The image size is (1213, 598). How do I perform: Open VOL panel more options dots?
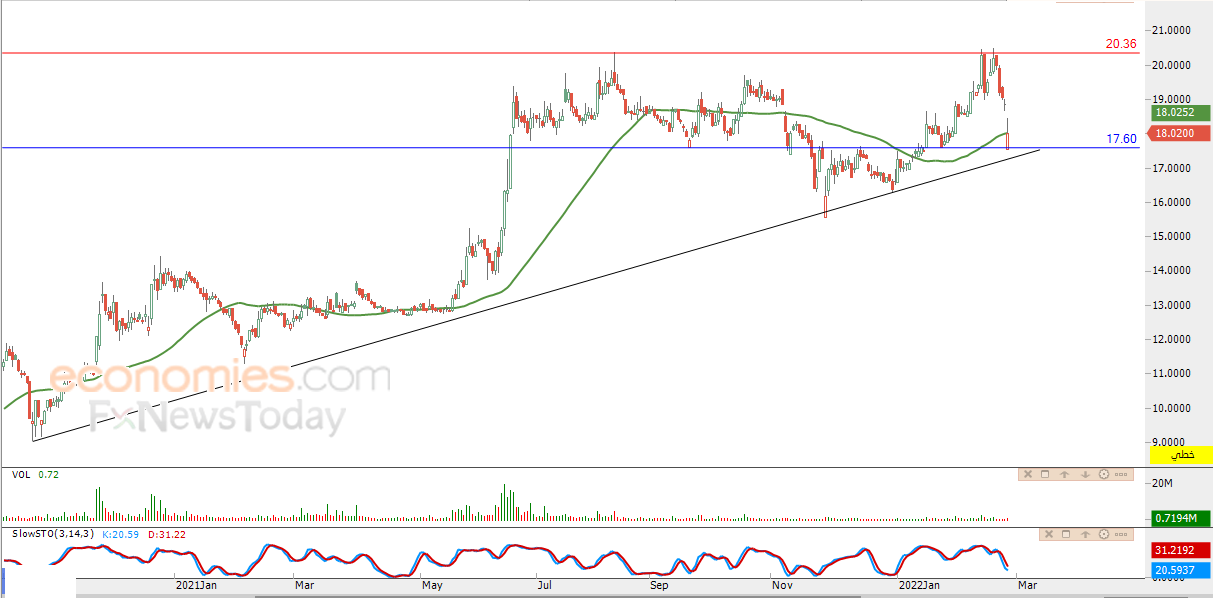pyautogui.click(x=1121, y=474)
